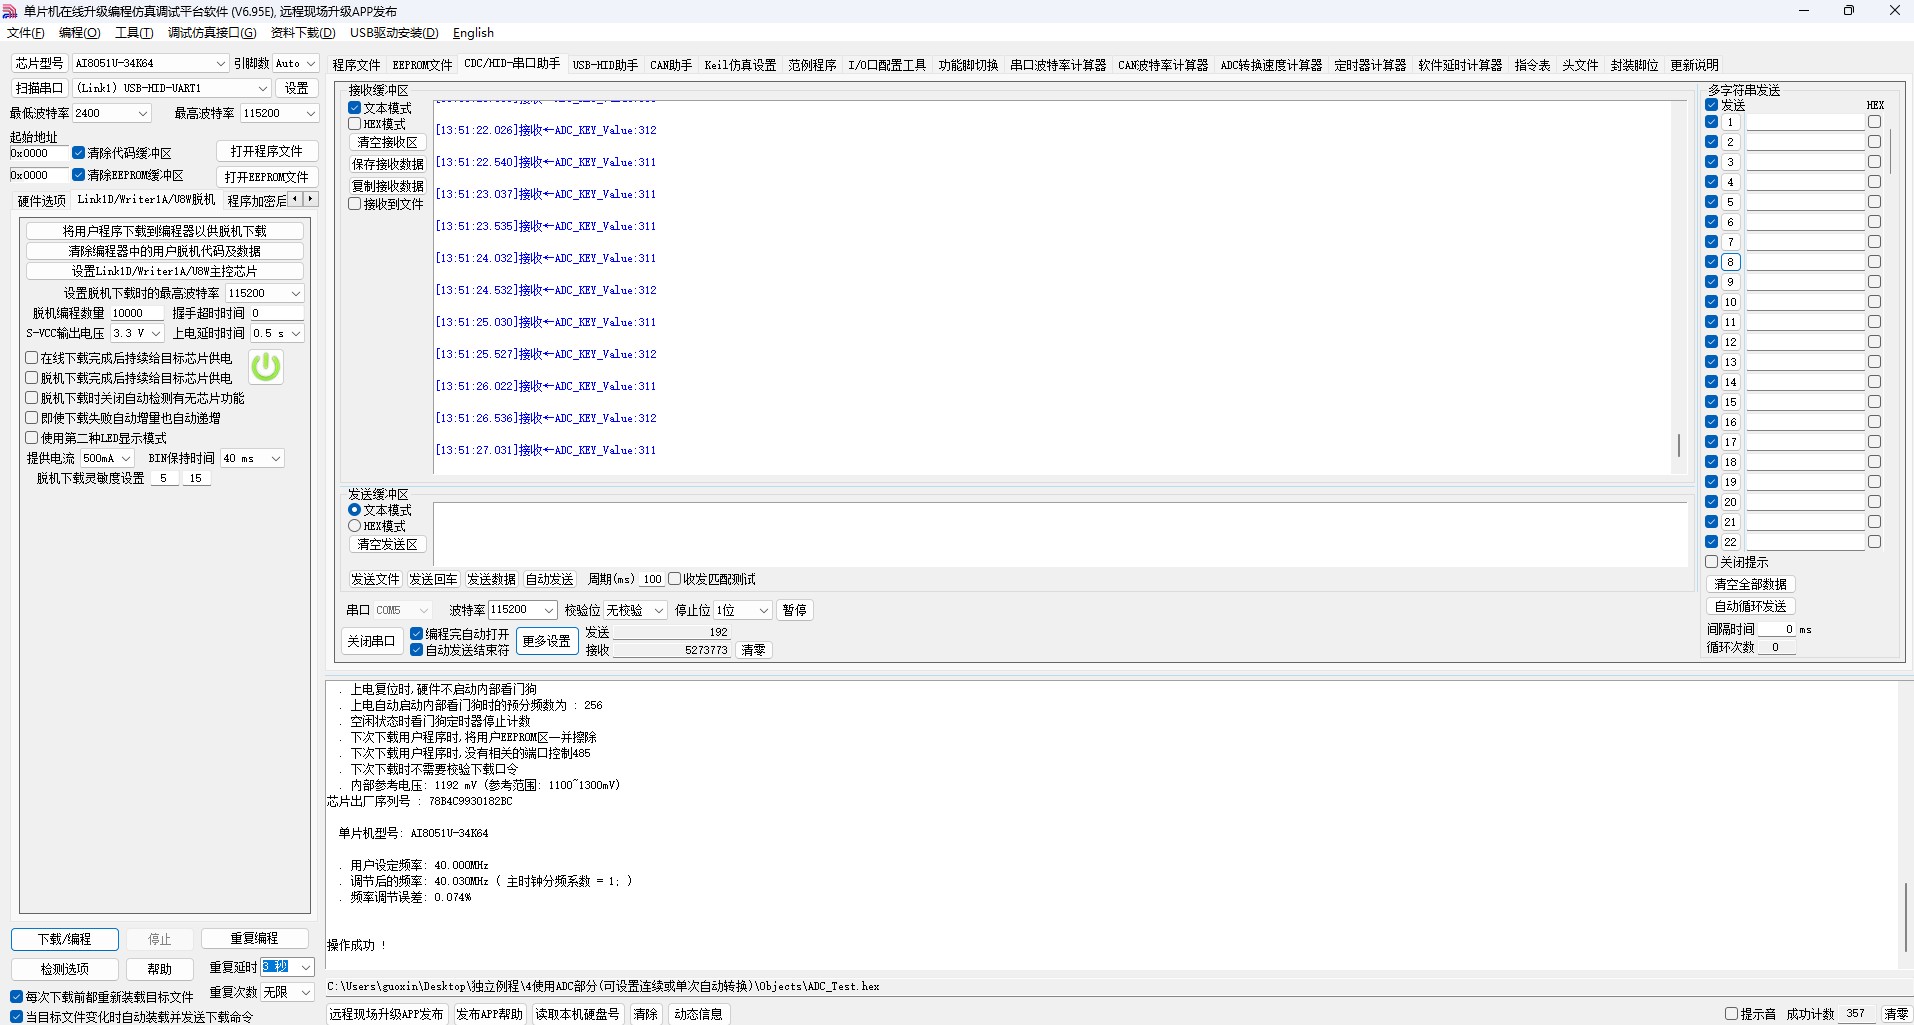This screenshot has height=1025, width=1914.
Task: Toggle receive buffer 文本模式 checkbox
Action: (x=355, y=108)
